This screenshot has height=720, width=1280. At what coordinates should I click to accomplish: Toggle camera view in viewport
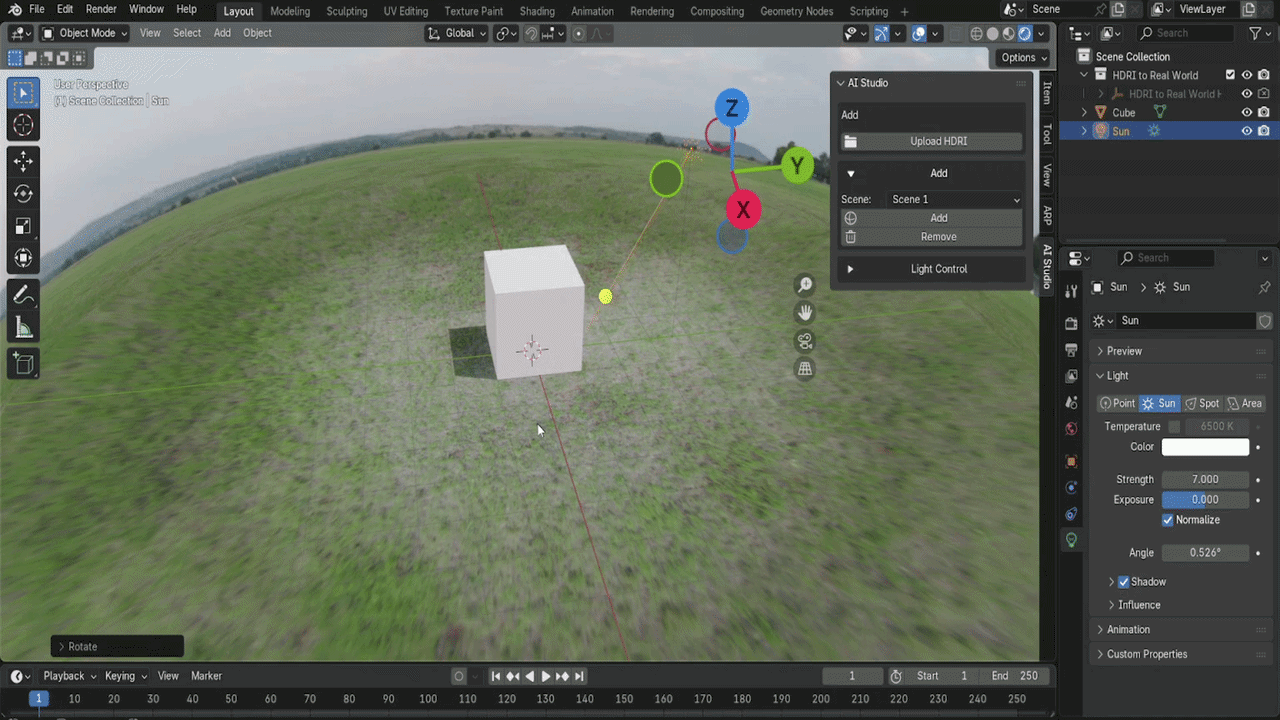pos(805,341)
